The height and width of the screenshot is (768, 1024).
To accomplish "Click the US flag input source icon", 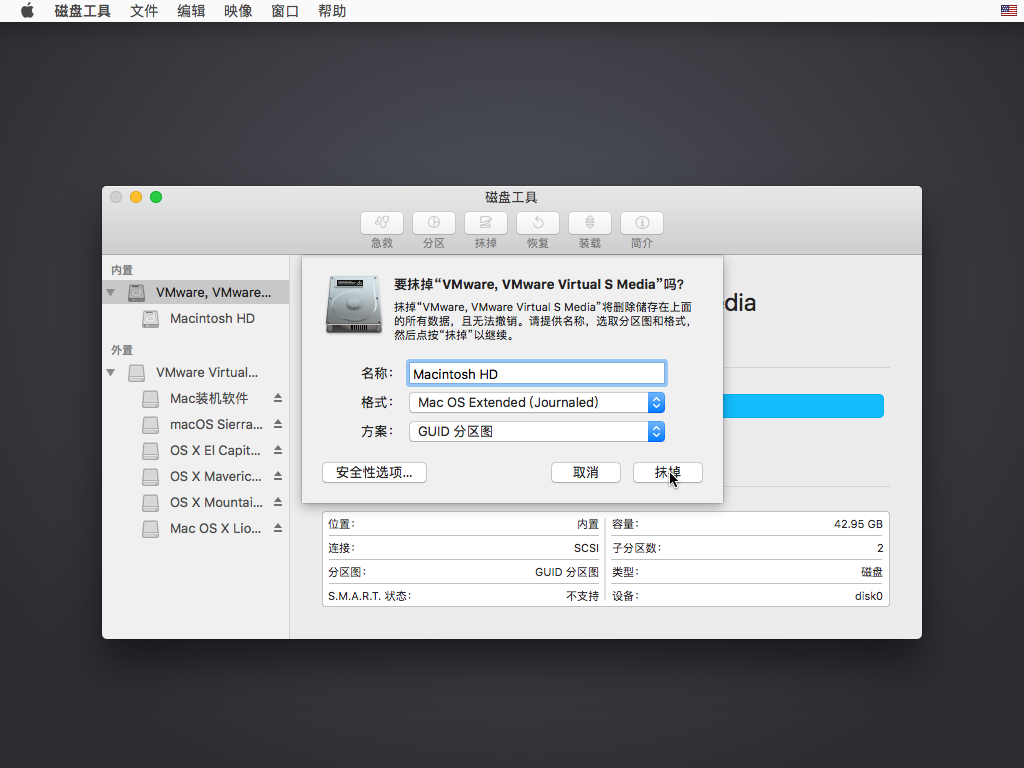I will (1008, 10).
